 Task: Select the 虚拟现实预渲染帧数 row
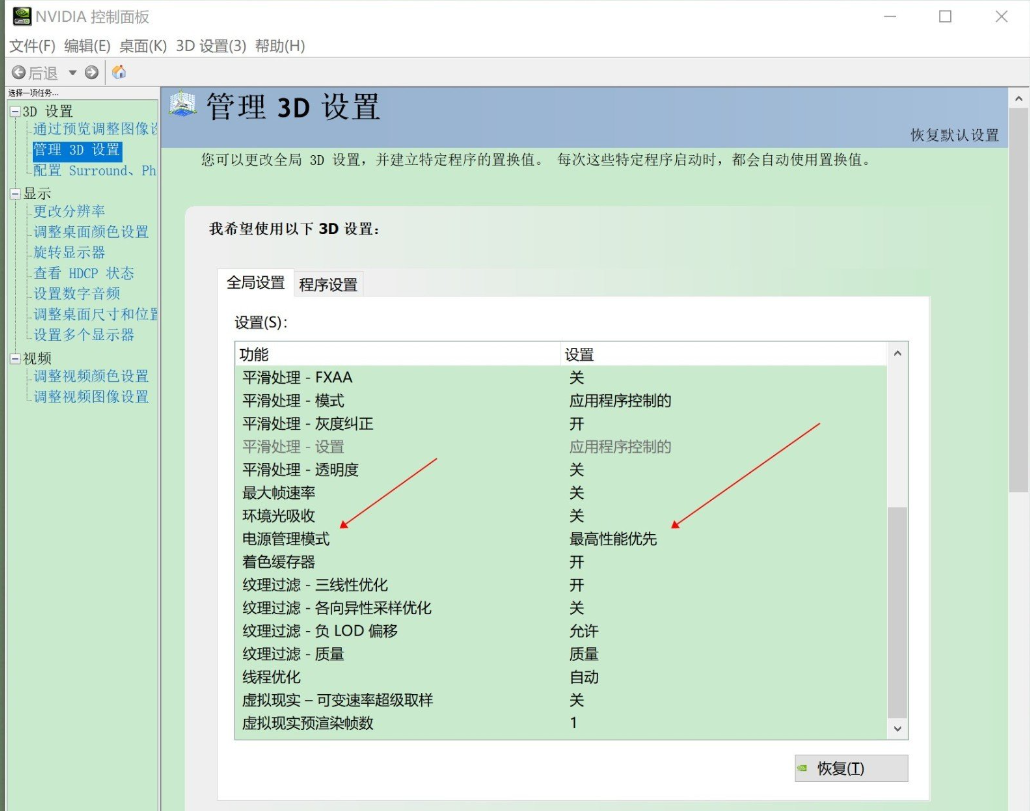(561, 723)
